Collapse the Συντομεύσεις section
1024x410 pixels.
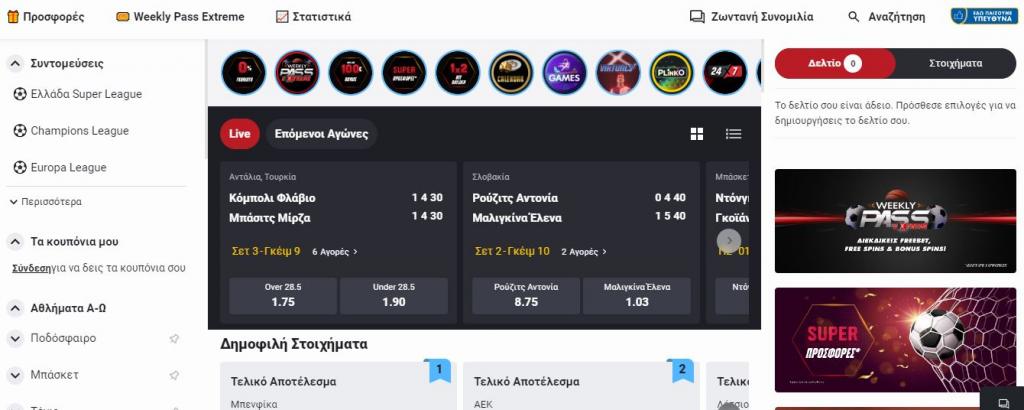coord(15,63)
